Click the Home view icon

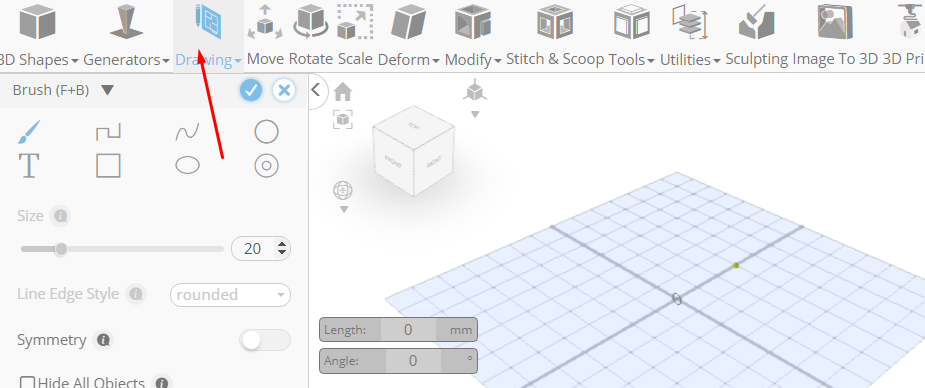[343, 92]
